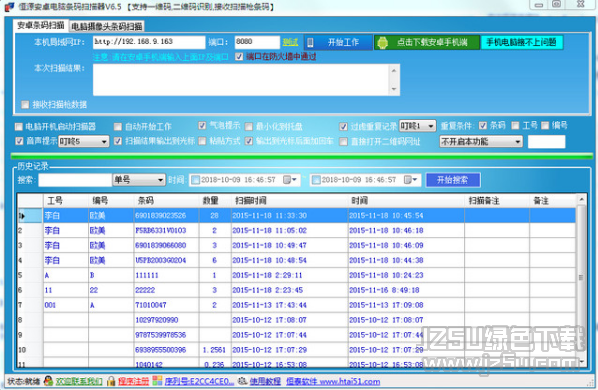Click the 工号 column header

pos(66,201)
